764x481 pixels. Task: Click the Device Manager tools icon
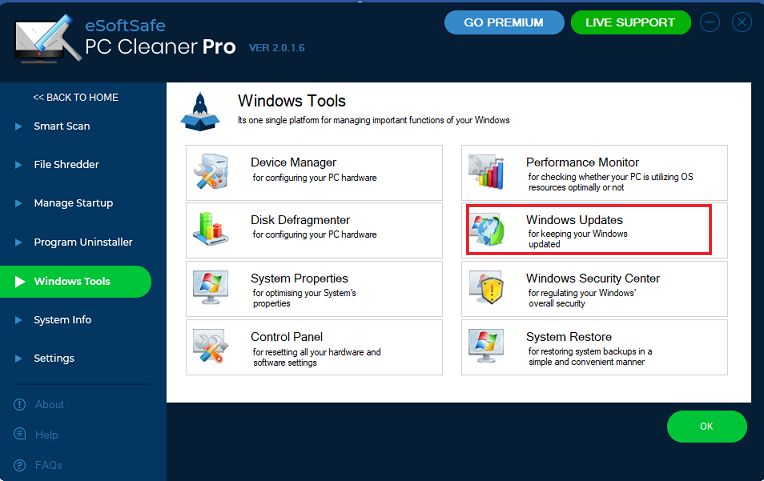(211, 171)
